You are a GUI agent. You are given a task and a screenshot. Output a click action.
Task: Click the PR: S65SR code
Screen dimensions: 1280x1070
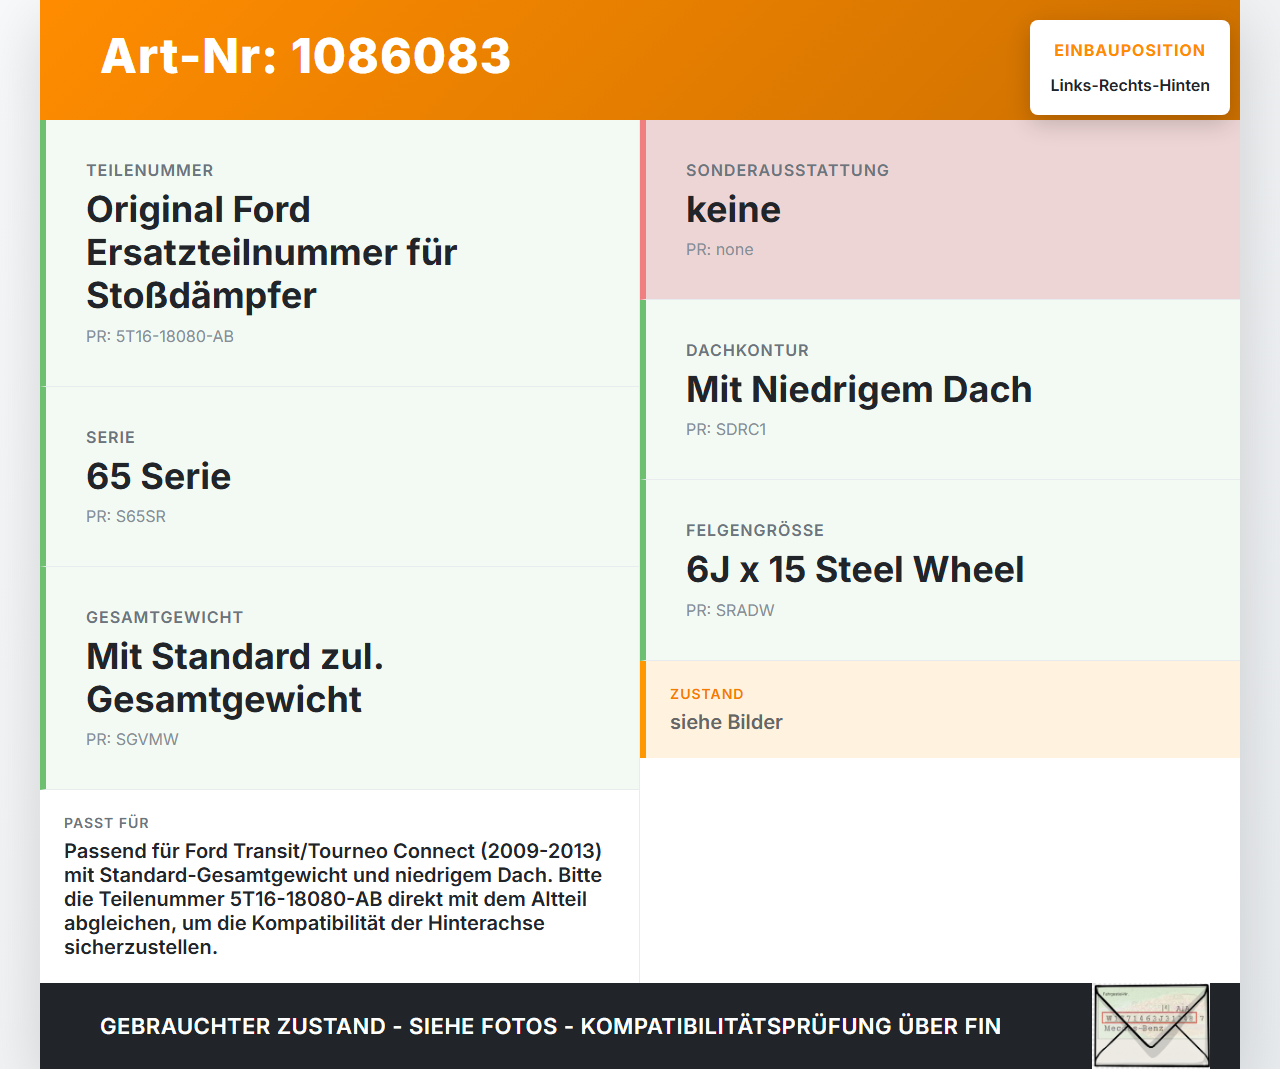126,516
